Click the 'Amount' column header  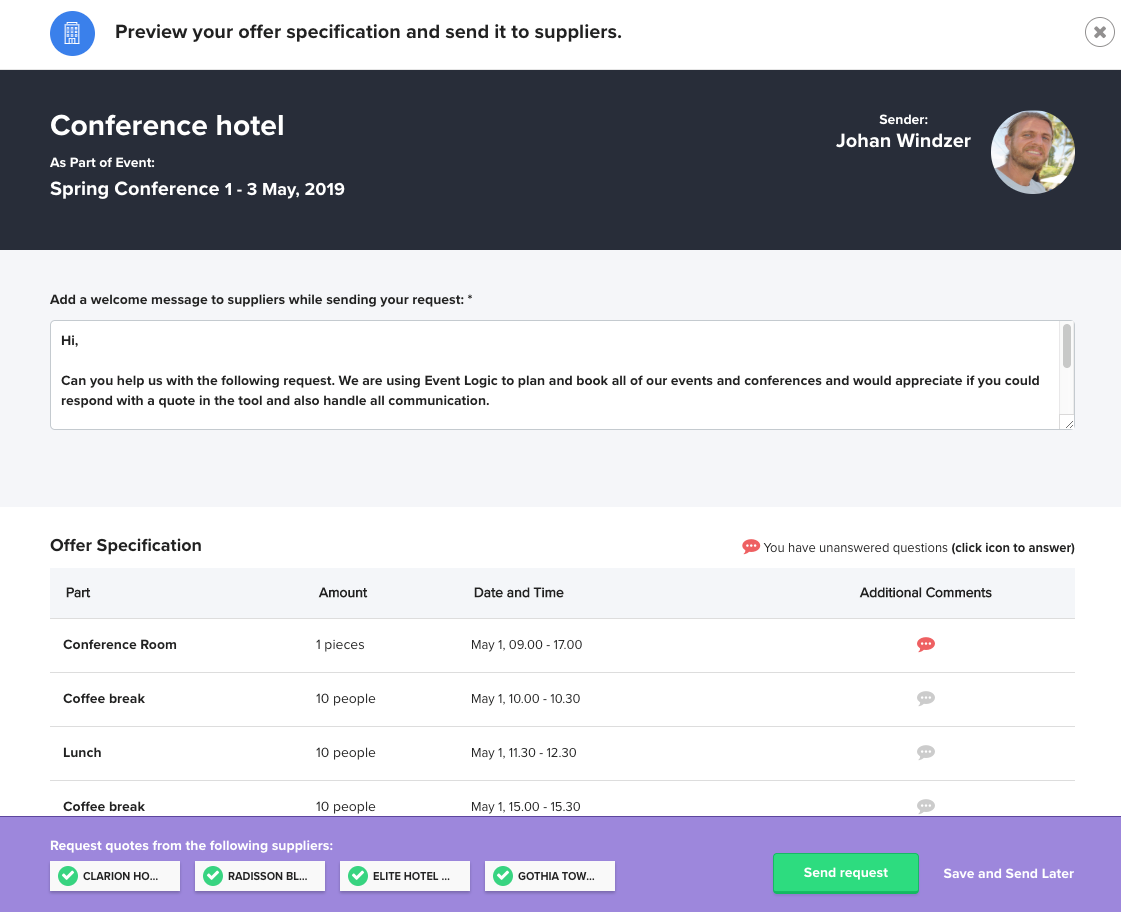343,593
